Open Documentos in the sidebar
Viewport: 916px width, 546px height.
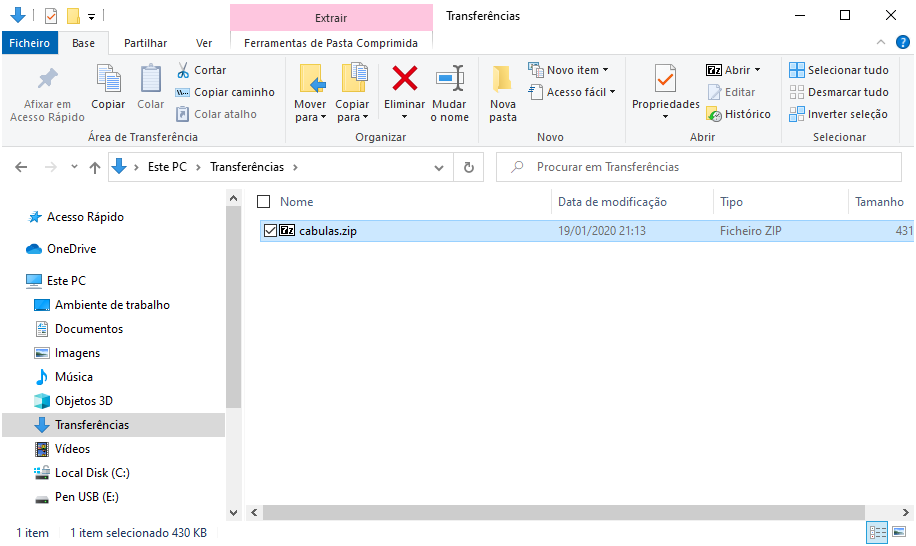coord(79,329)
